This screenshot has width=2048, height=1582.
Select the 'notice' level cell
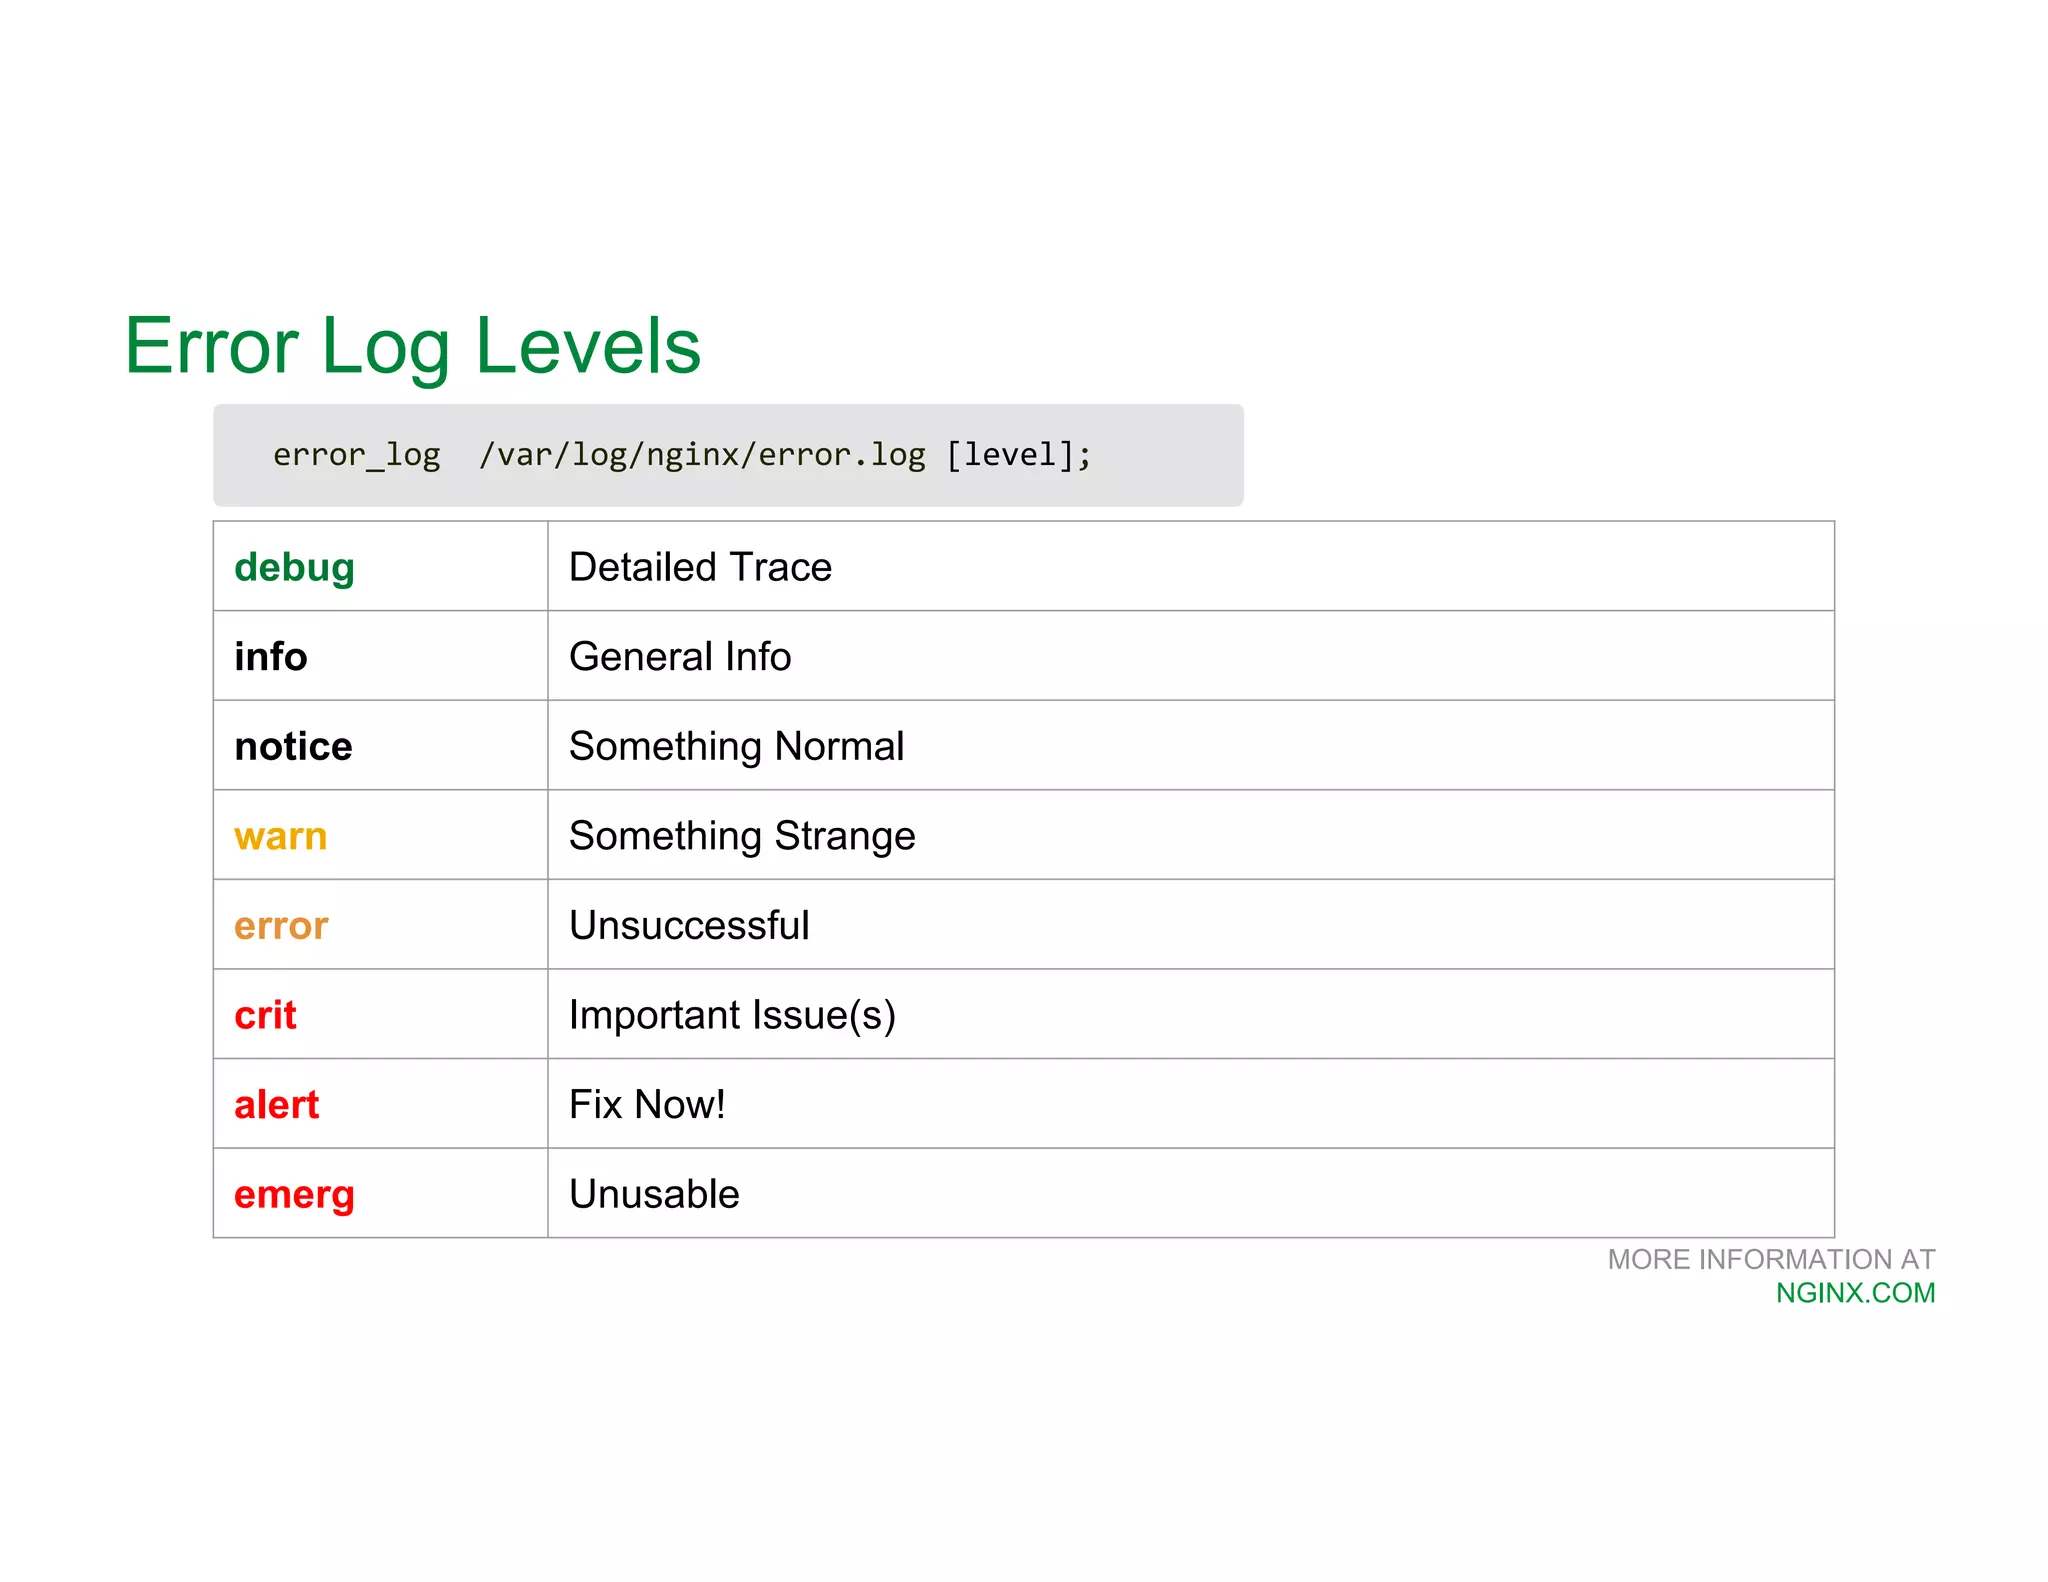coord(380,745)
